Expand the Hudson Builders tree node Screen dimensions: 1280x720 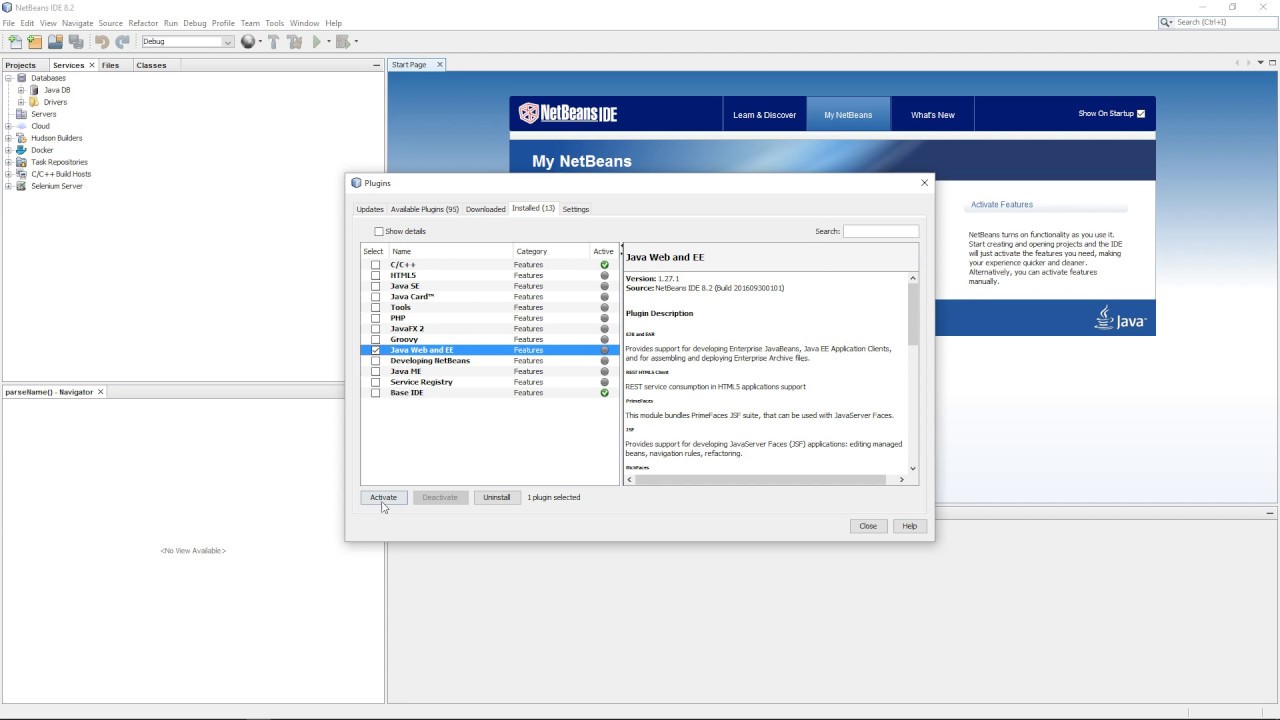pos(9,138)
